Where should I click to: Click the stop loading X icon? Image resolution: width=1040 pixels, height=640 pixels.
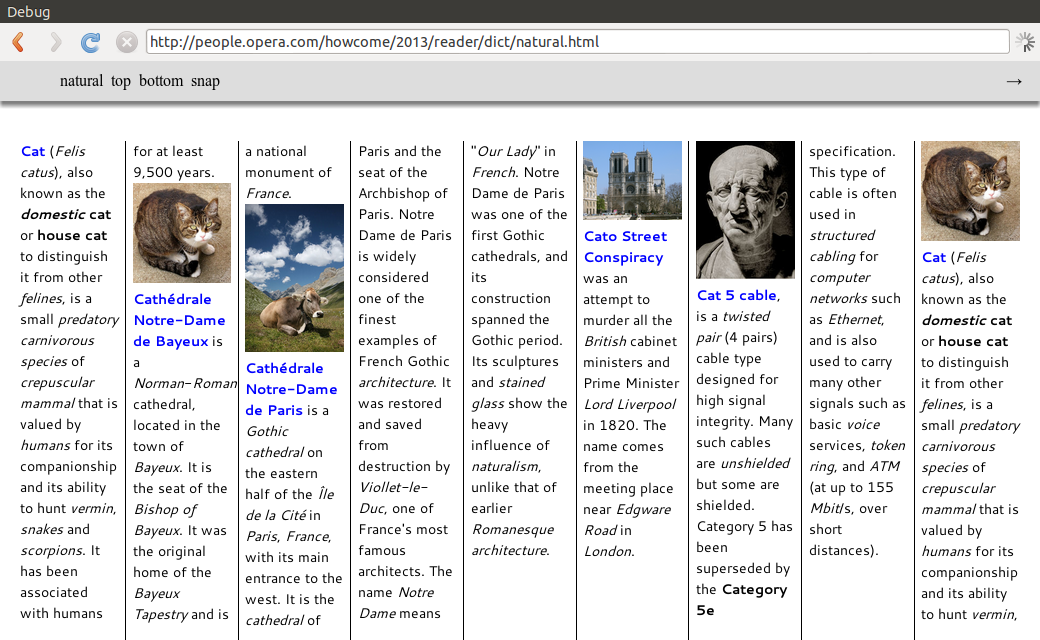point(126,42)
